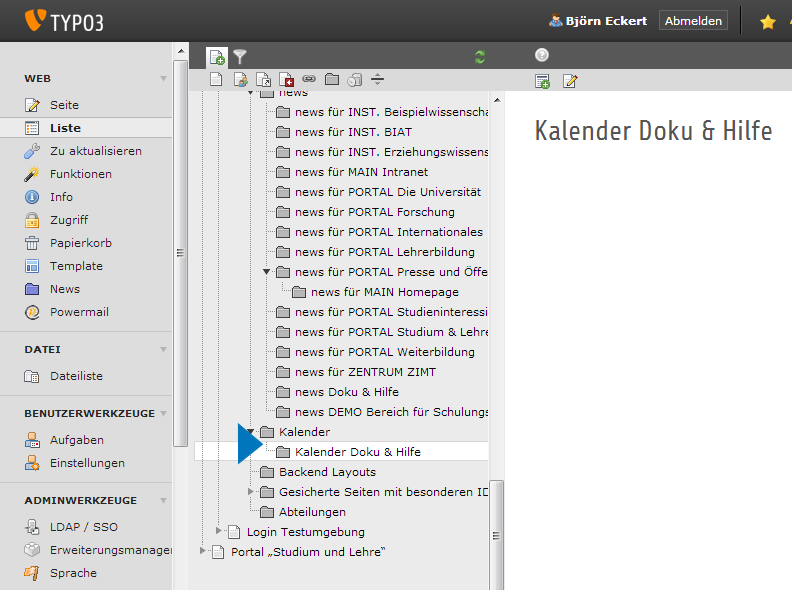Click the divider page type icon in toolbar
Viewport: 792px width, 590px height.
pyautogui.click(x=377, y=79)
